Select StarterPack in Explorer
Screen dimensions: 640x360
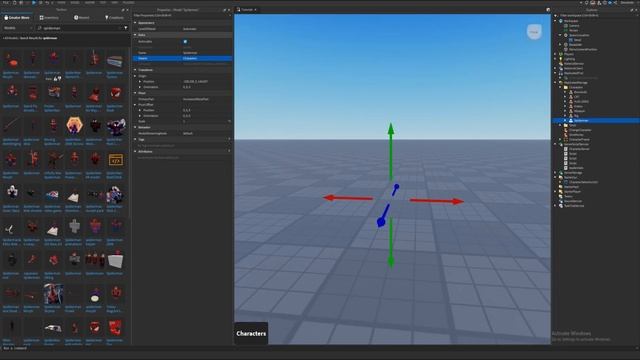pyautogui.click(x=571, y=187)
